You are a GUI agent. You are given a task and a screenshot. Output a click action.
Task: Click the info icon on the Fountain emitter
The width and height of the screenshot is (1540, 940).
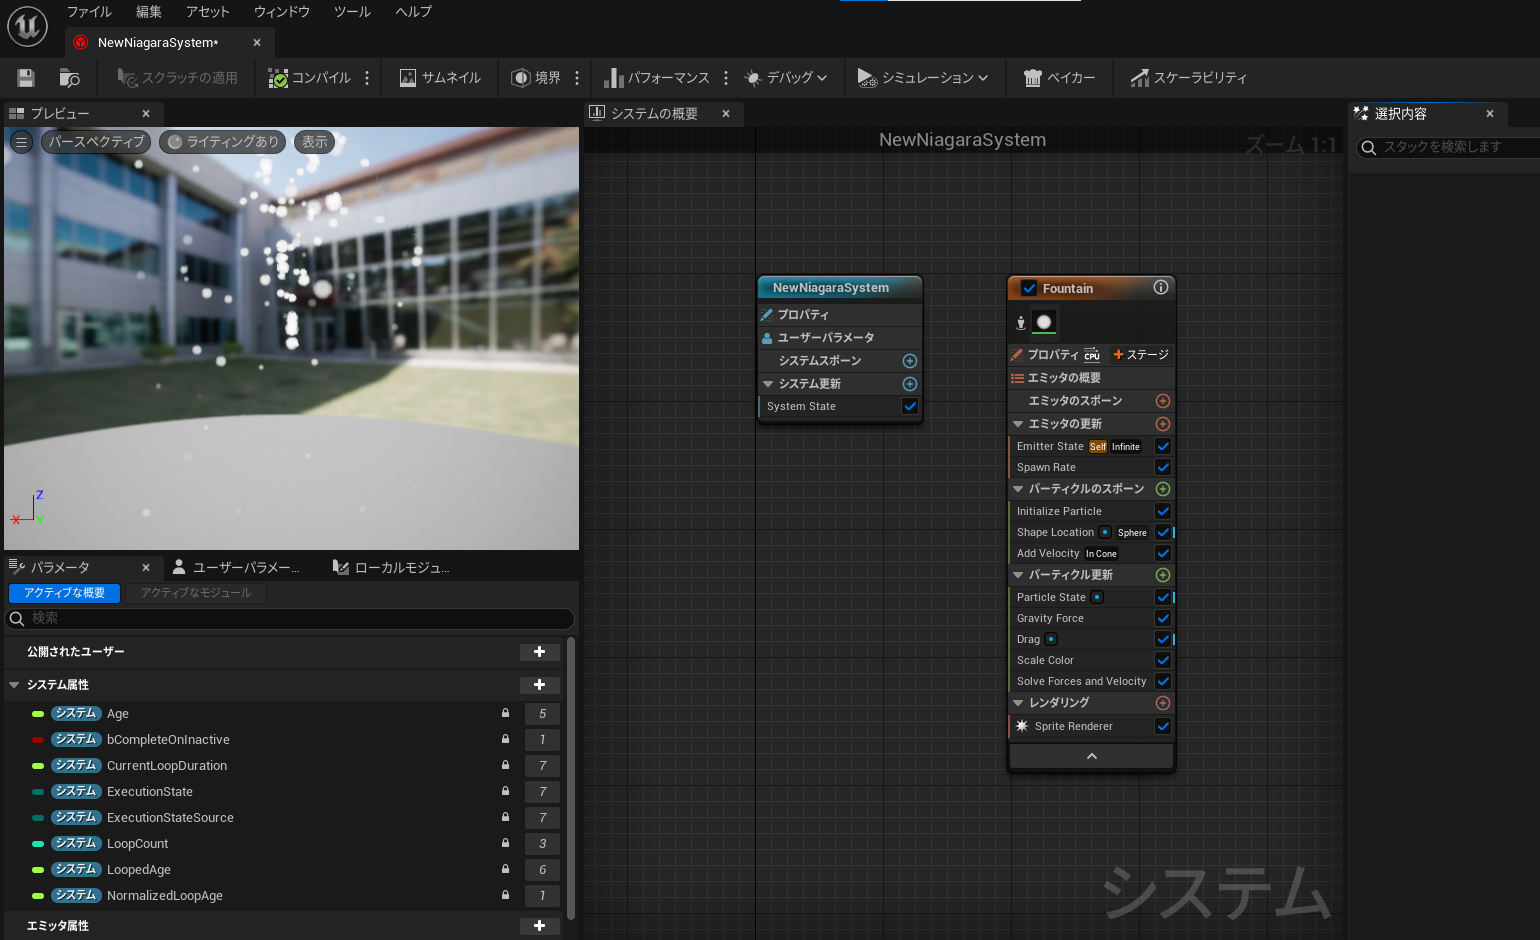1160,288
